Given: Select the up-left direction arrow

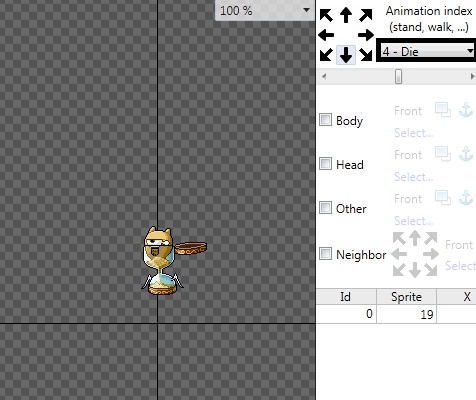Looking at the screenshot, I should [326, 15].
